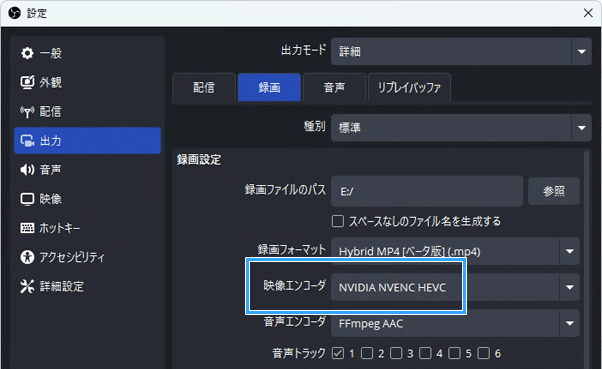This screenshot has height=369, width=602.
Task: Open the 映像エンコーダ NVIDIA NVENC HEVC dropdown
Action: click(455, 287)
